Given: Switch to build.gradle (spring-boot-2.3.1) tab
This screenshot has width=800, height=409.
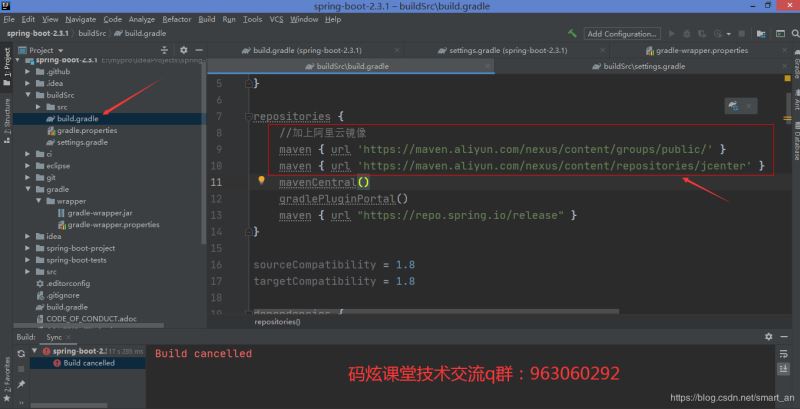Looking at the screenshot, I should pyautogui.click(x=307, y=50).
